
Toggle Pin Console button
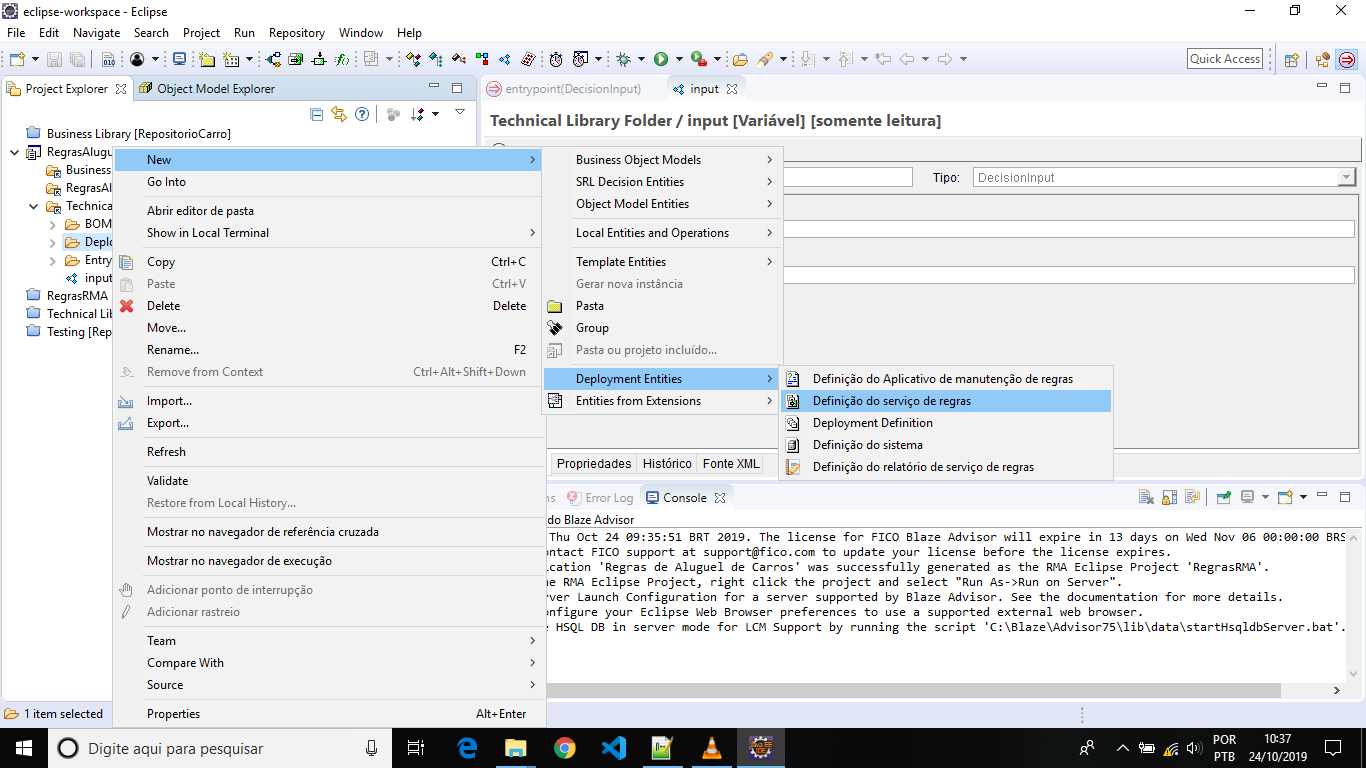coord(1223,497)
